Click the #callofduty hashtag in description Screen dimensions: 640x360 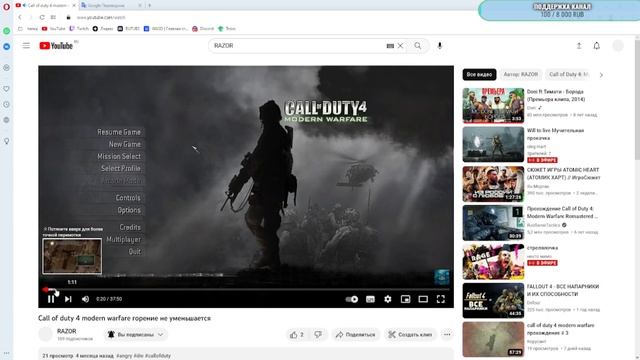pyautogui.click(x=158, y=356)
